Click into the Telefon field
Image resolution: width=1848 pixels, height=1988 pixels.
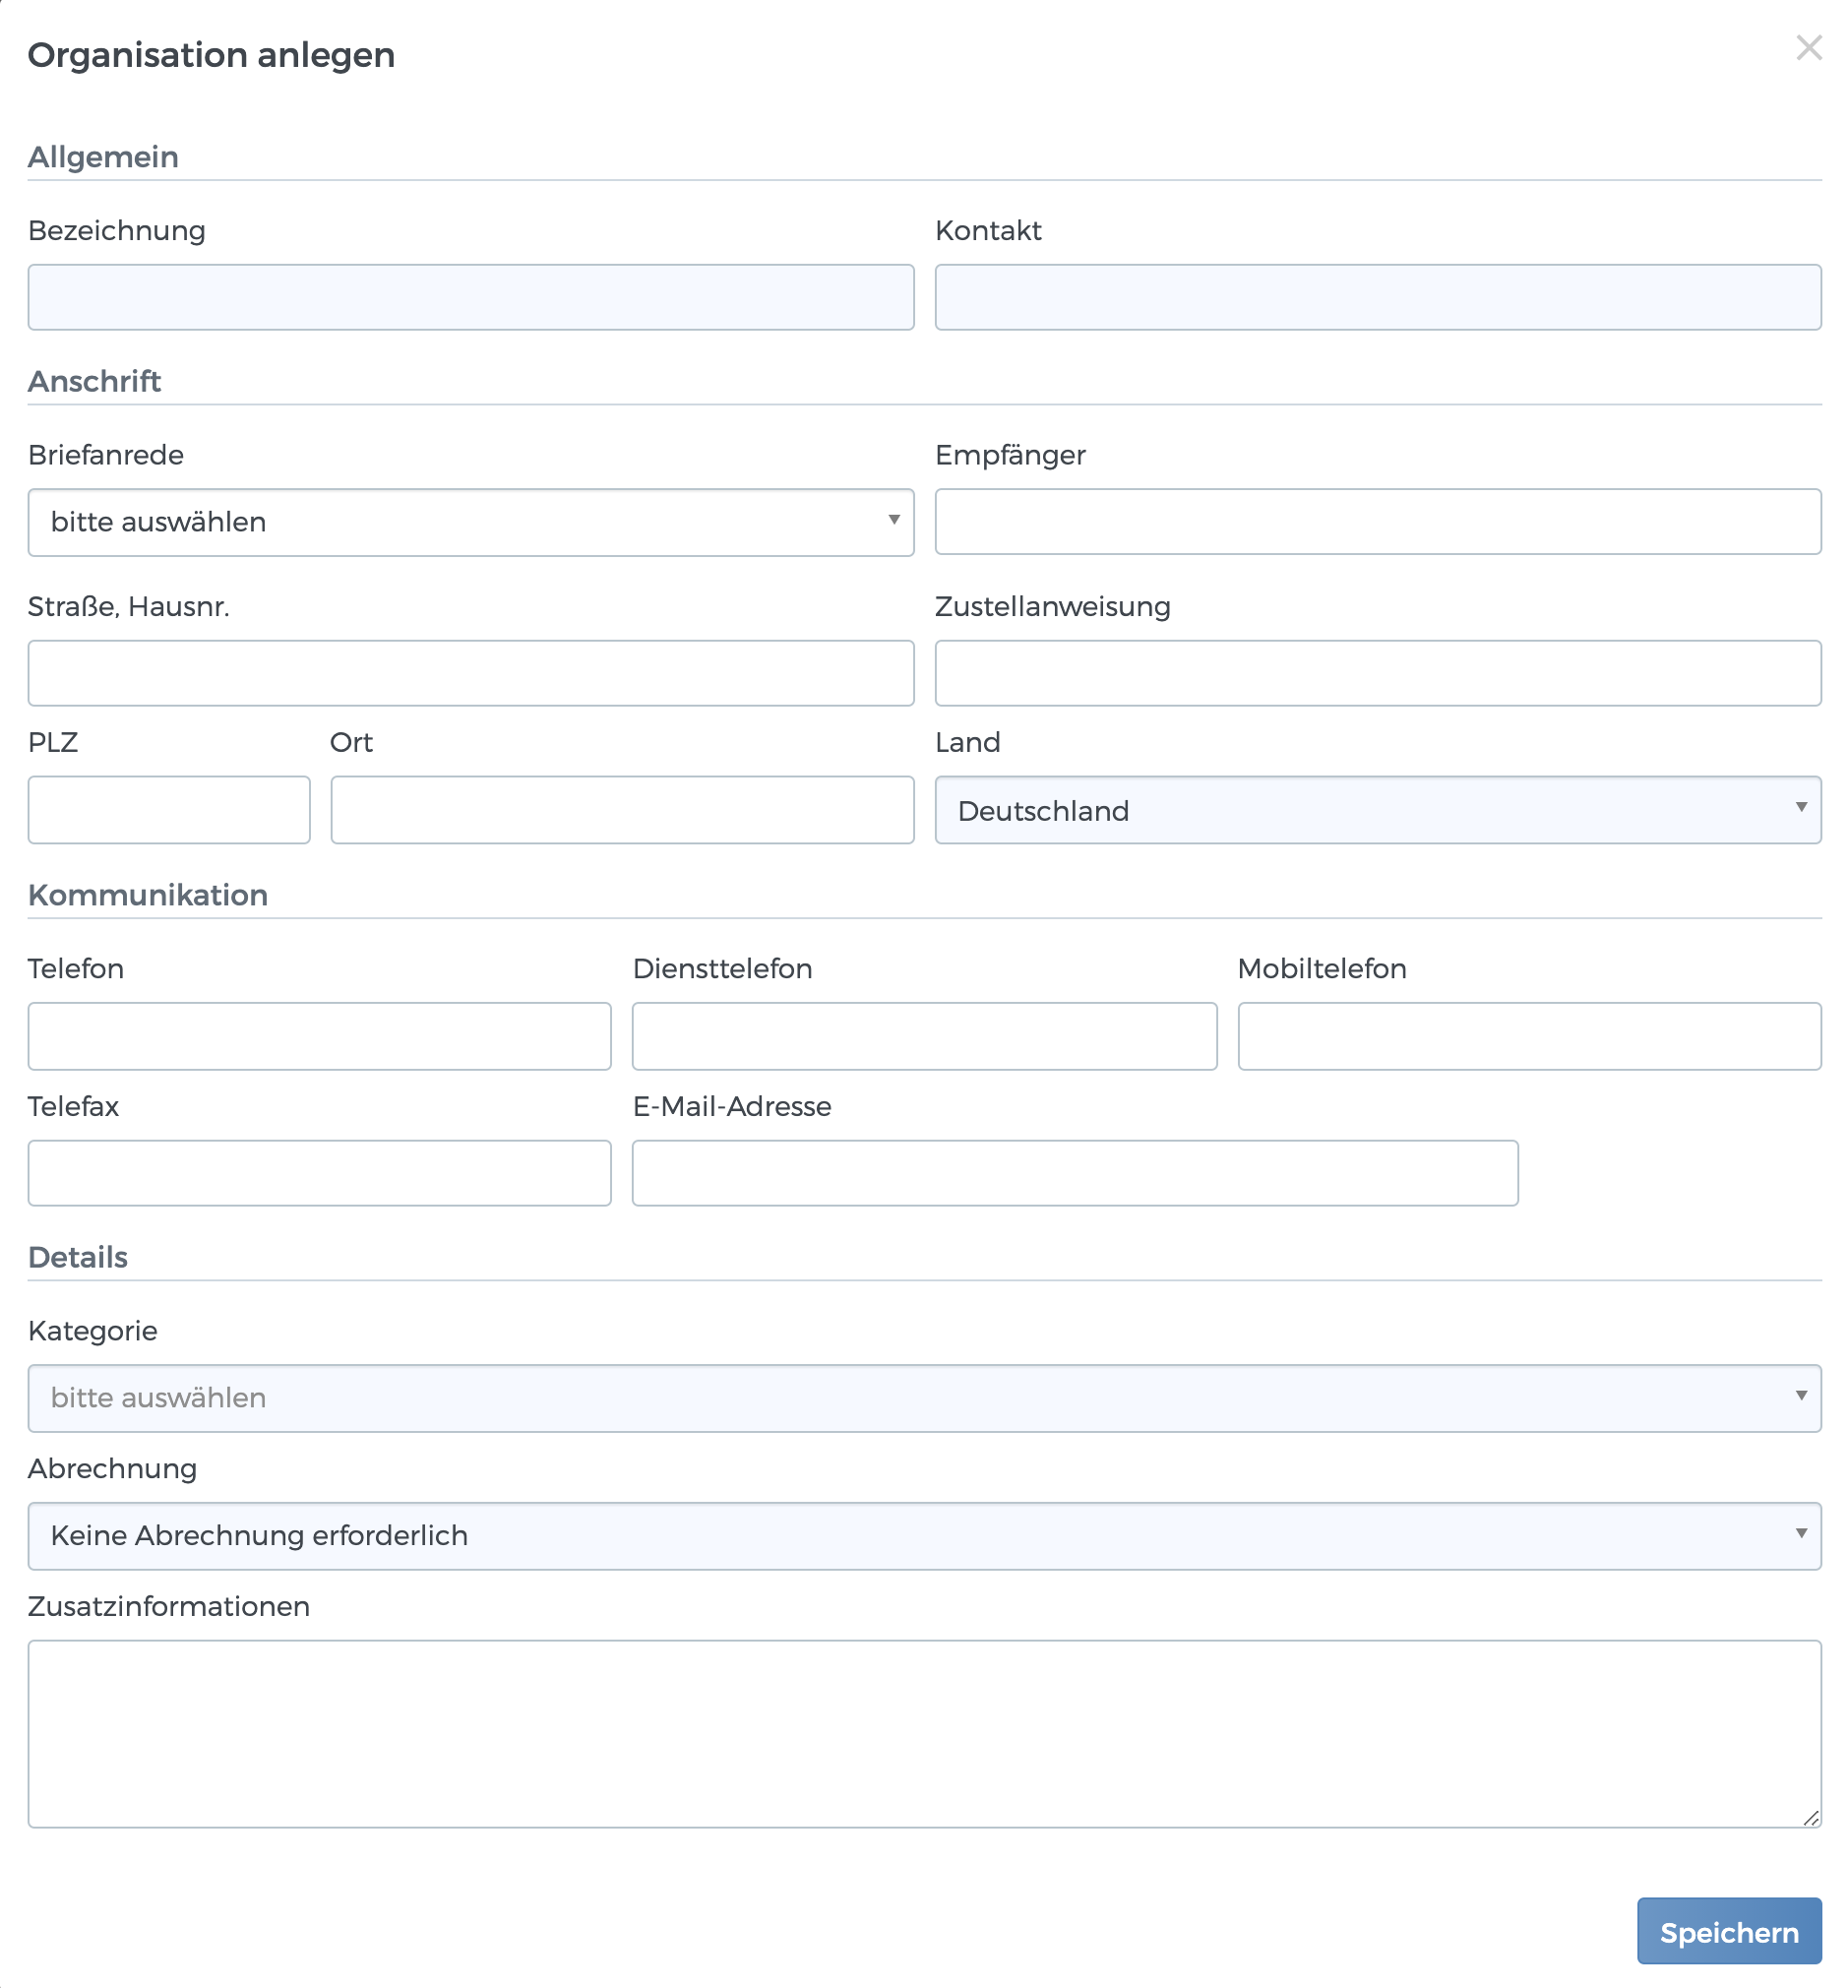[320, 1036]
